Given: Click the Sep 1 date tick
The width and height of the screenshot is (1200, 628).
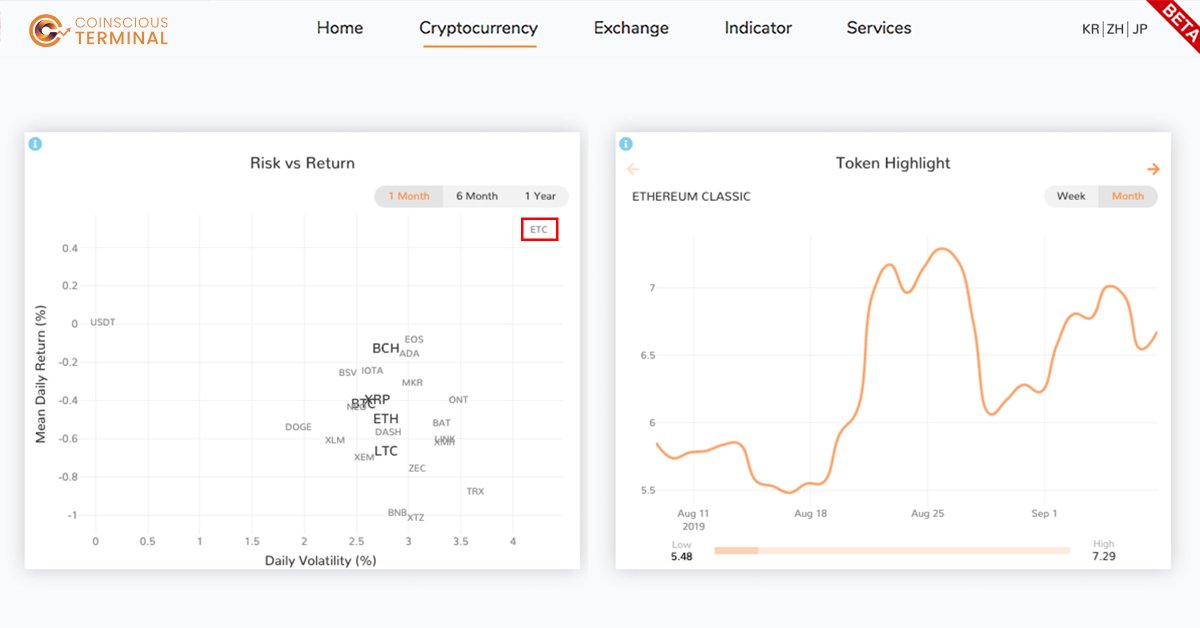Looking at the screenshot, I should [1044, 513].
